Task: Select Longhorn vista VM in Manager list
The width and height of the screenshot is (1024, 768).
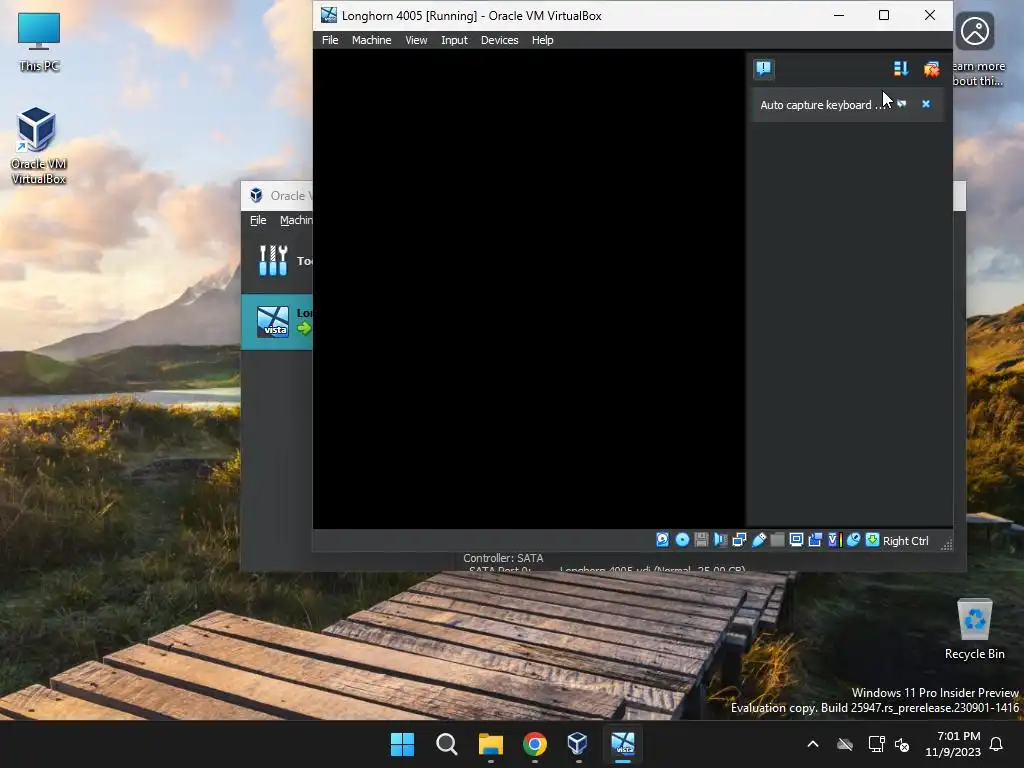Action: [x=277, y=321]
